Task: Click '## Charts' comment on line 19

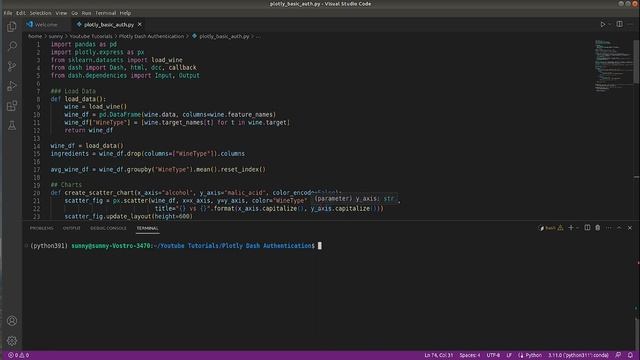Action: tap(66, 185)
